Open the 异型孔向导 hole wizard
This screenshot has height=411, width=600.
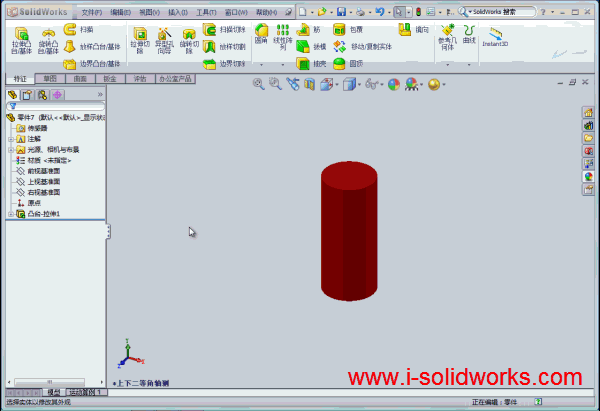tap(165, 40)
